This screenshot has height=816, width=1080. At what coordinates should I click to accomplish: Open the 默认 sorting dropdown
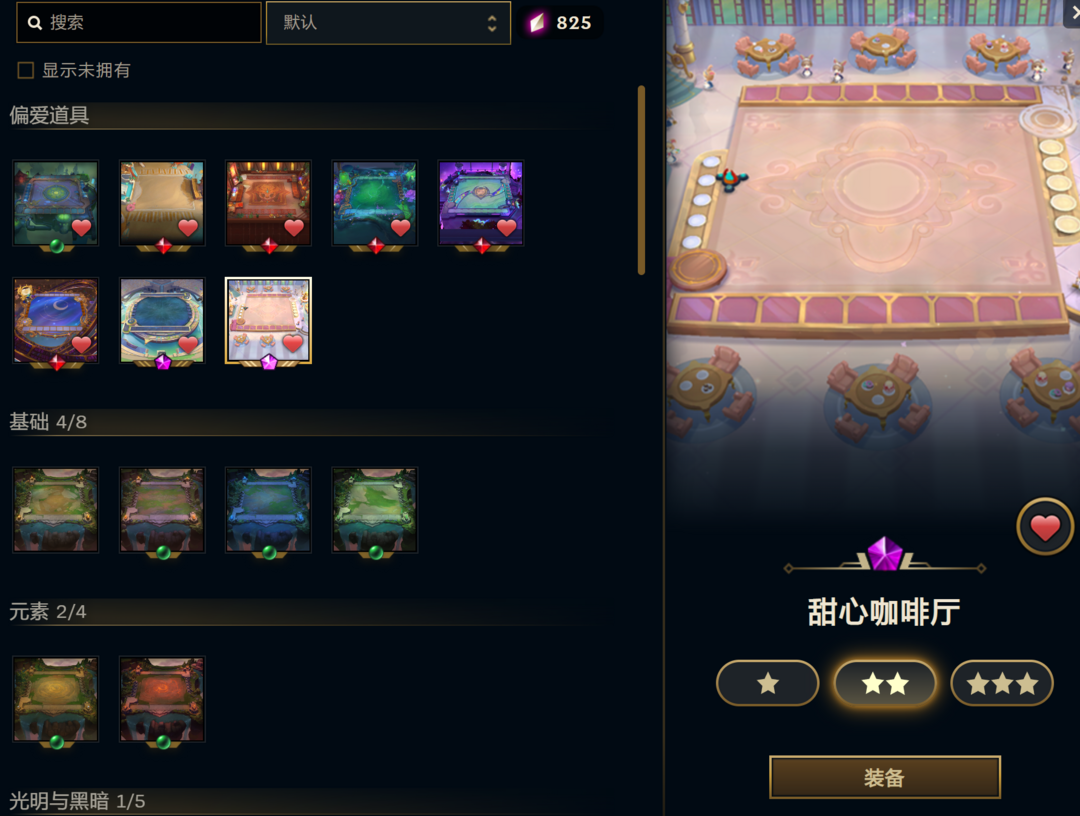pyautogui.click(x=388, y=23)
